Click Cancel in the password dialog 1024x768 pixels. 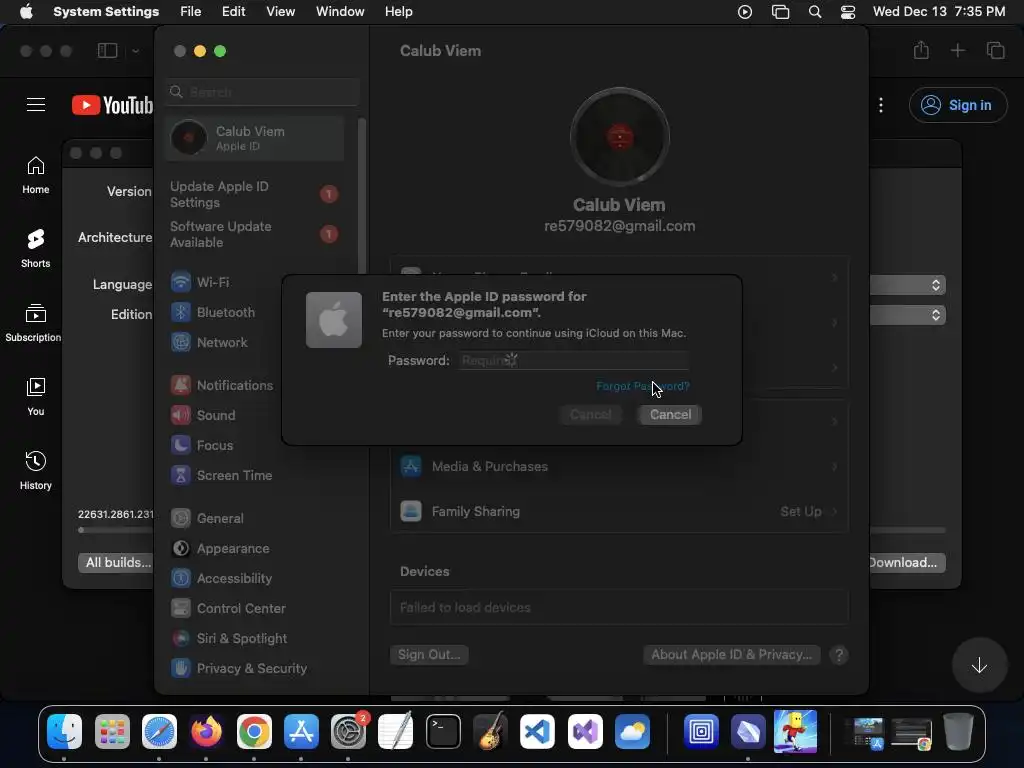(x=669, y=415)
